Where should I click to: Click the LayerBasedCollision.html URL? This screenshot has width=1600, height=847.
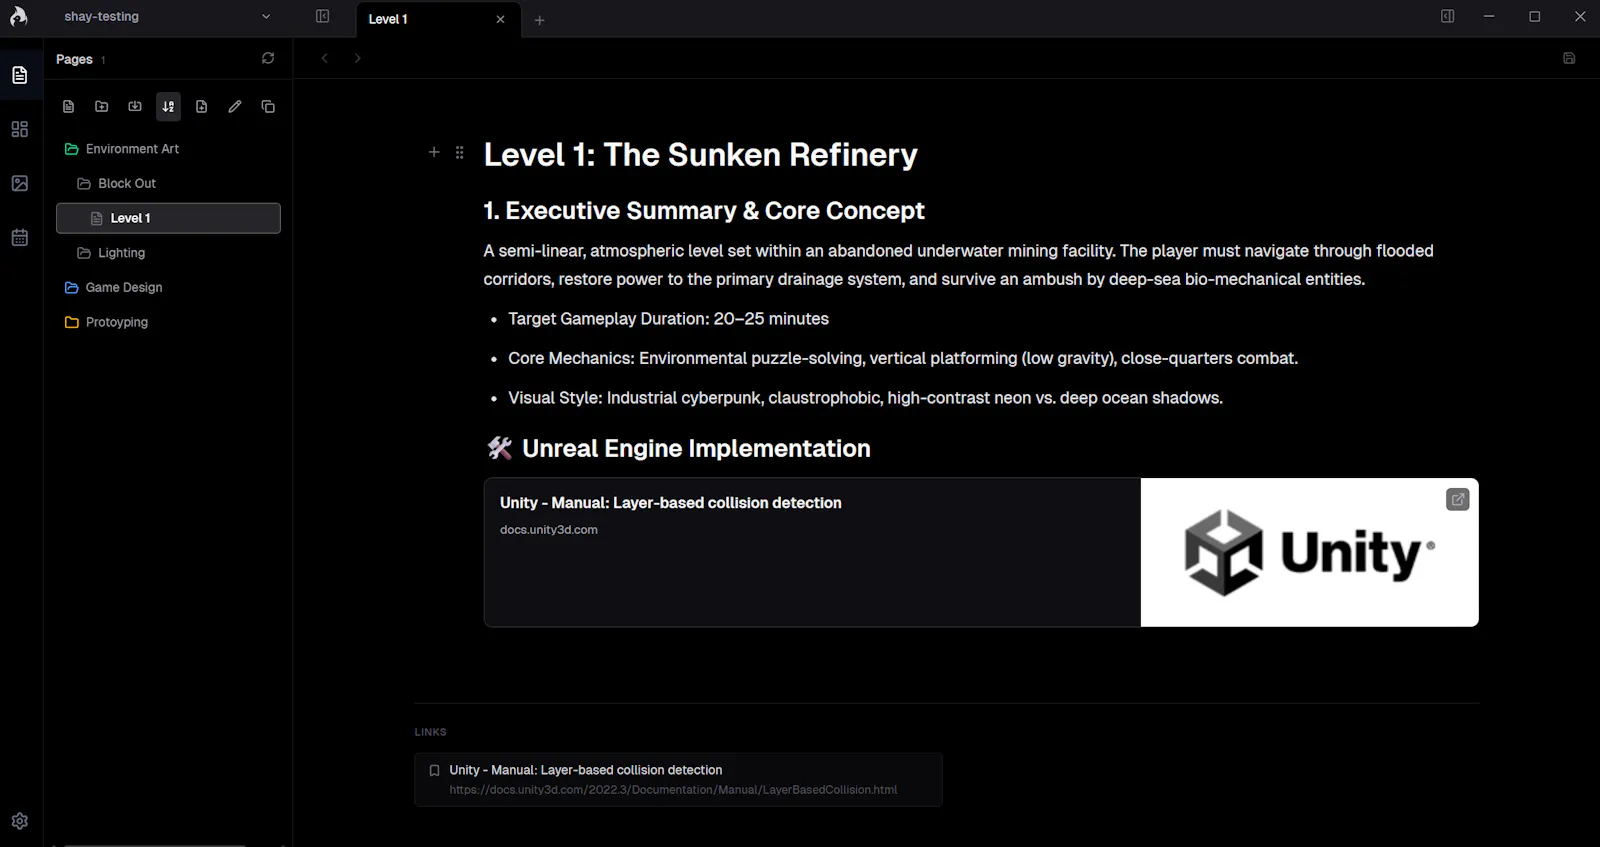pos(673,790)
